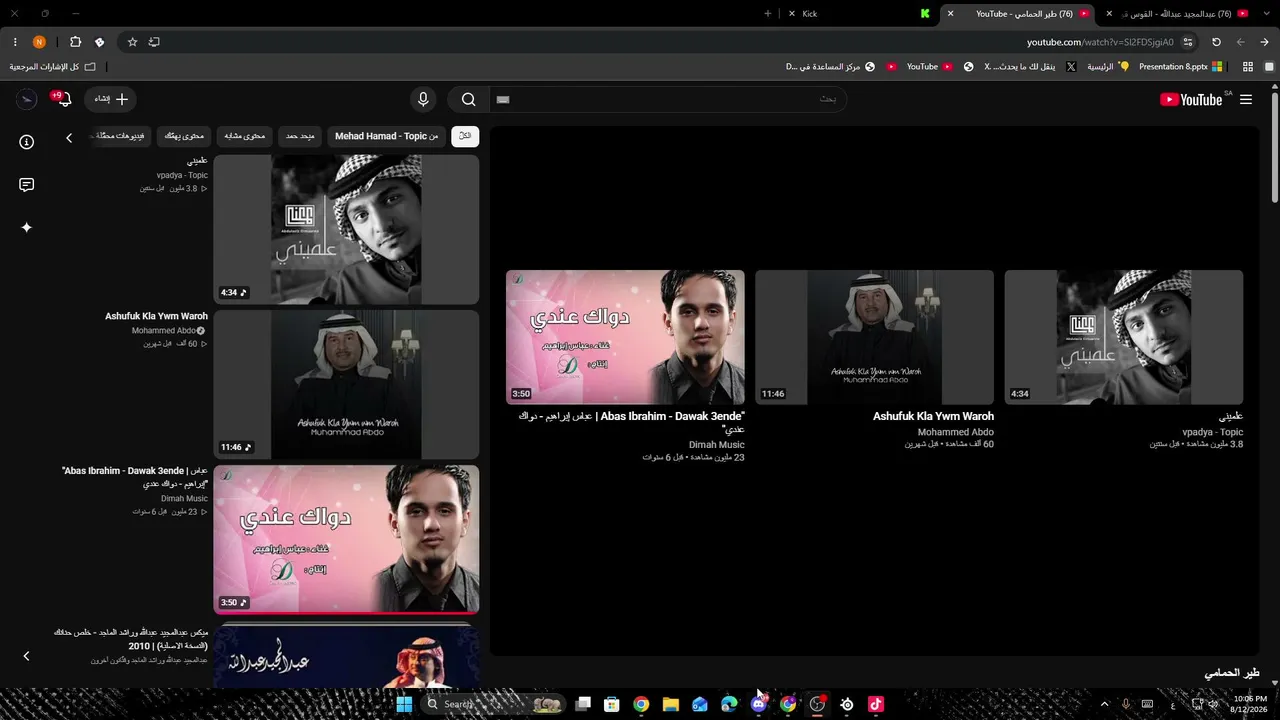The width and height of the screenshot is (1280, 720).
Task: Open 'مركز المساعدة' bookmark
Action: coord(831,67)
